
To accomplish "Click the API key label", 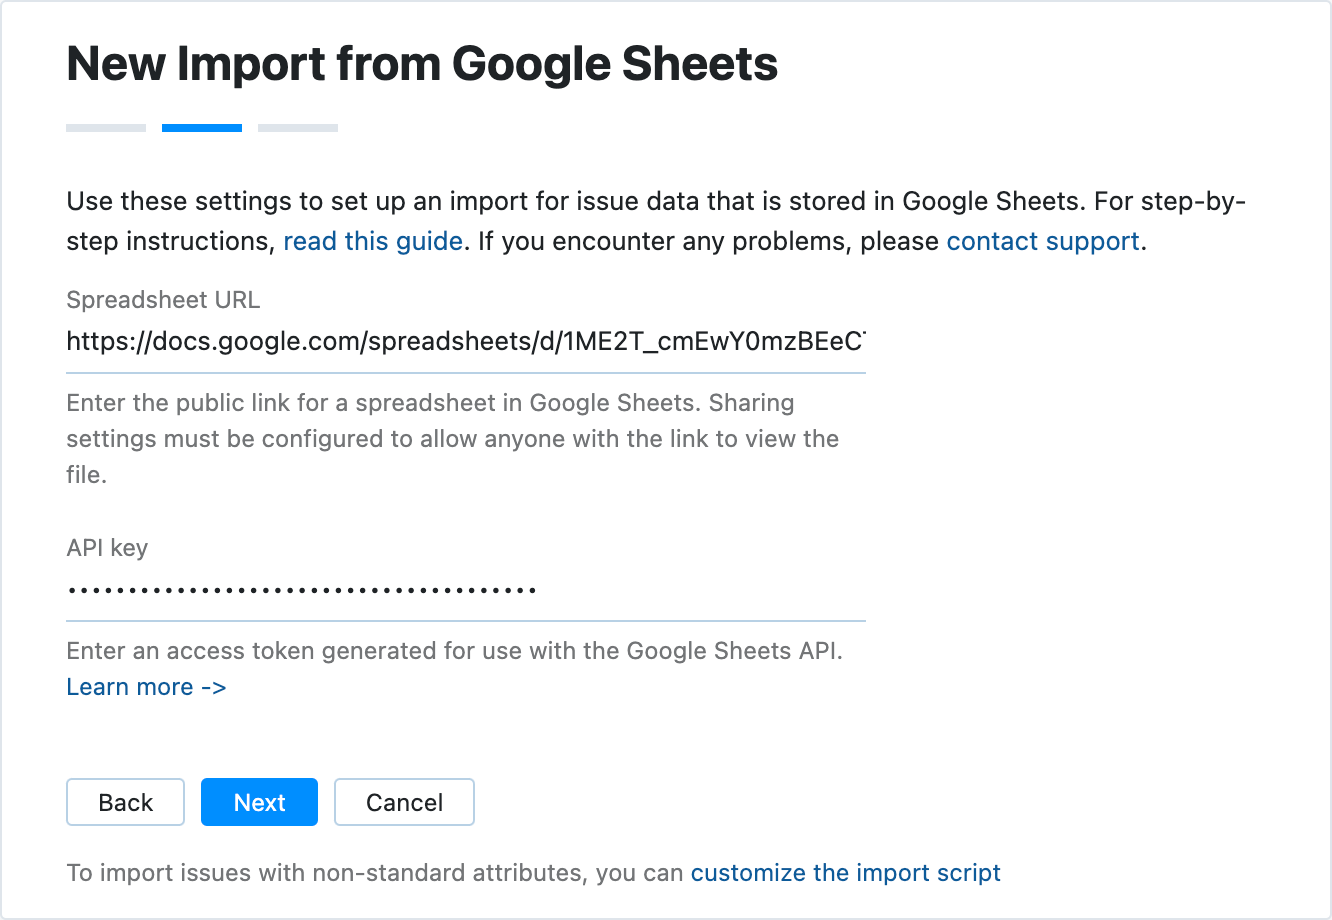I will point(106,547).
